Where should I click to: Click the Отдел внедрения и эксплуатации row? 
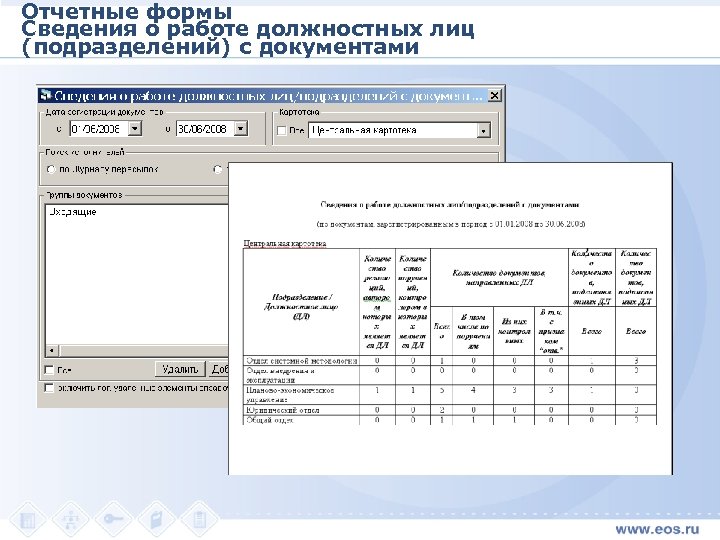[450, 375]
